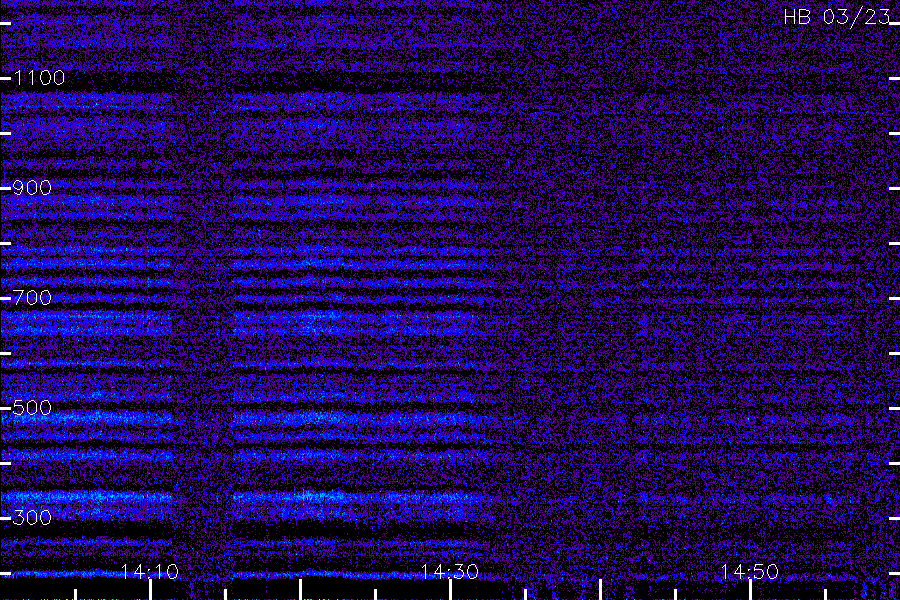Click the 700 frequency axis label
Image resolution: width=900 pixels, height=600 pixels.
coord(32,297)
